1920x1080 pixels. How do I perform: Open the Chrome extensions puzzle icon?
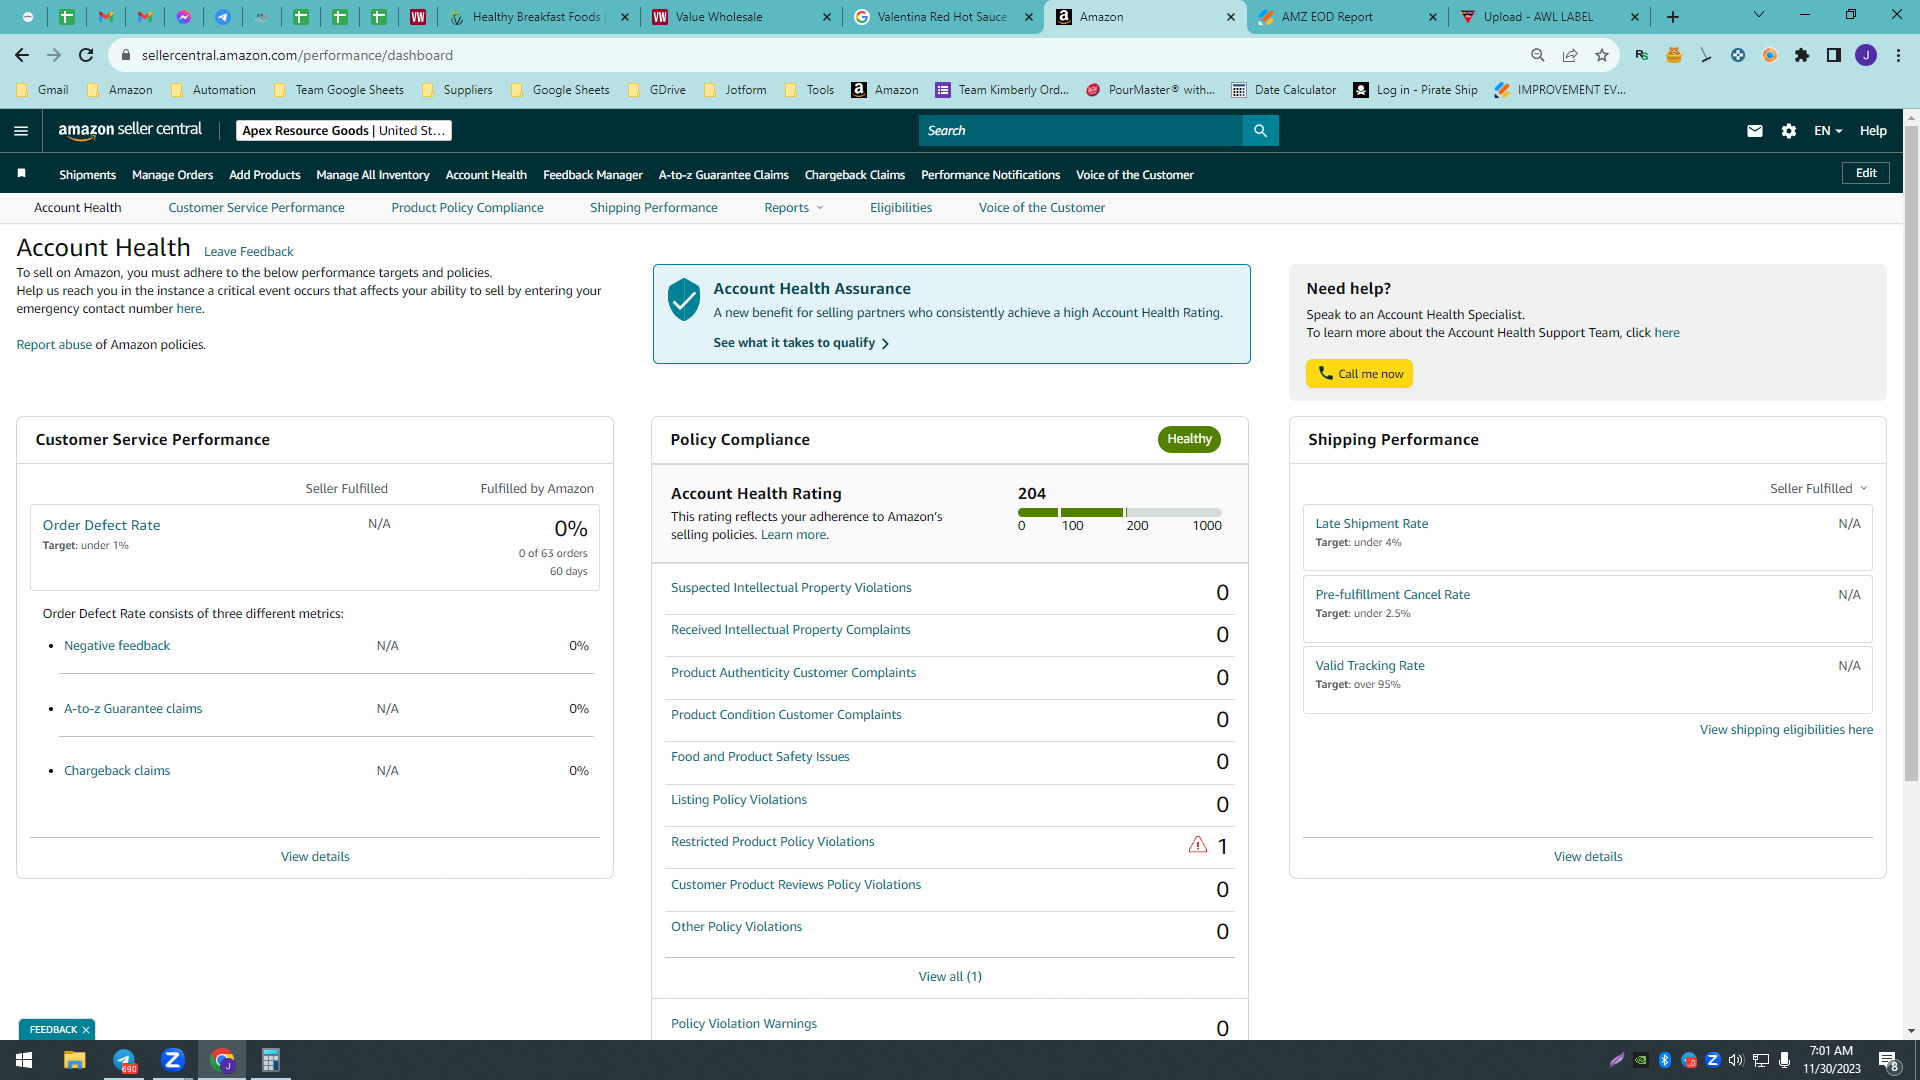pos(1802,55)
